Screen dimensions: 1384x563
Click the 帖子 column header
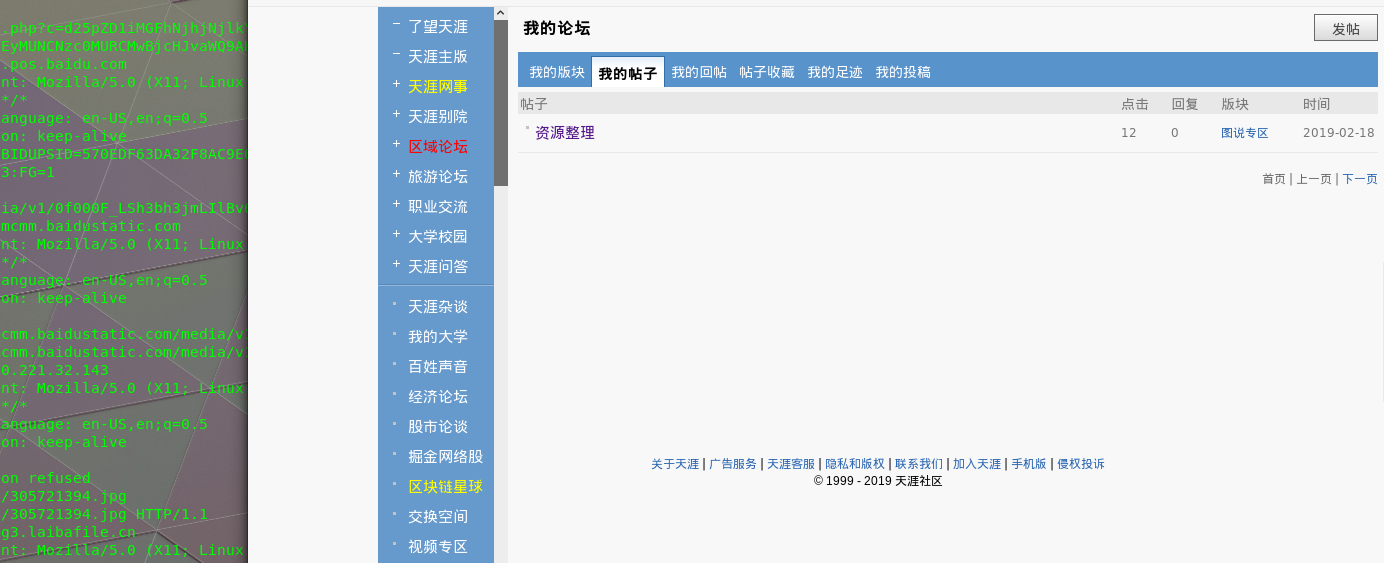534,104
